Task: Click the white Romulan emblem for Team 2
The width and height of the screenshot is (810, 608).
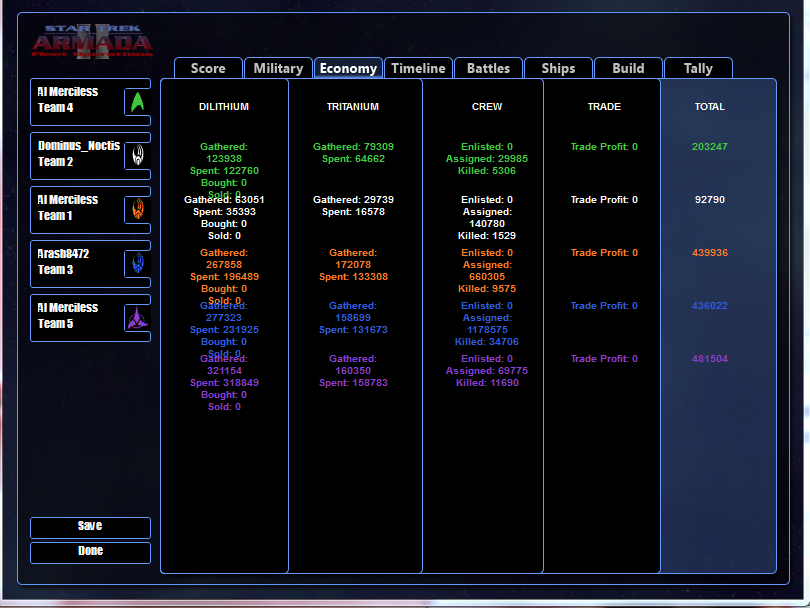Action: tap(137, 156)
